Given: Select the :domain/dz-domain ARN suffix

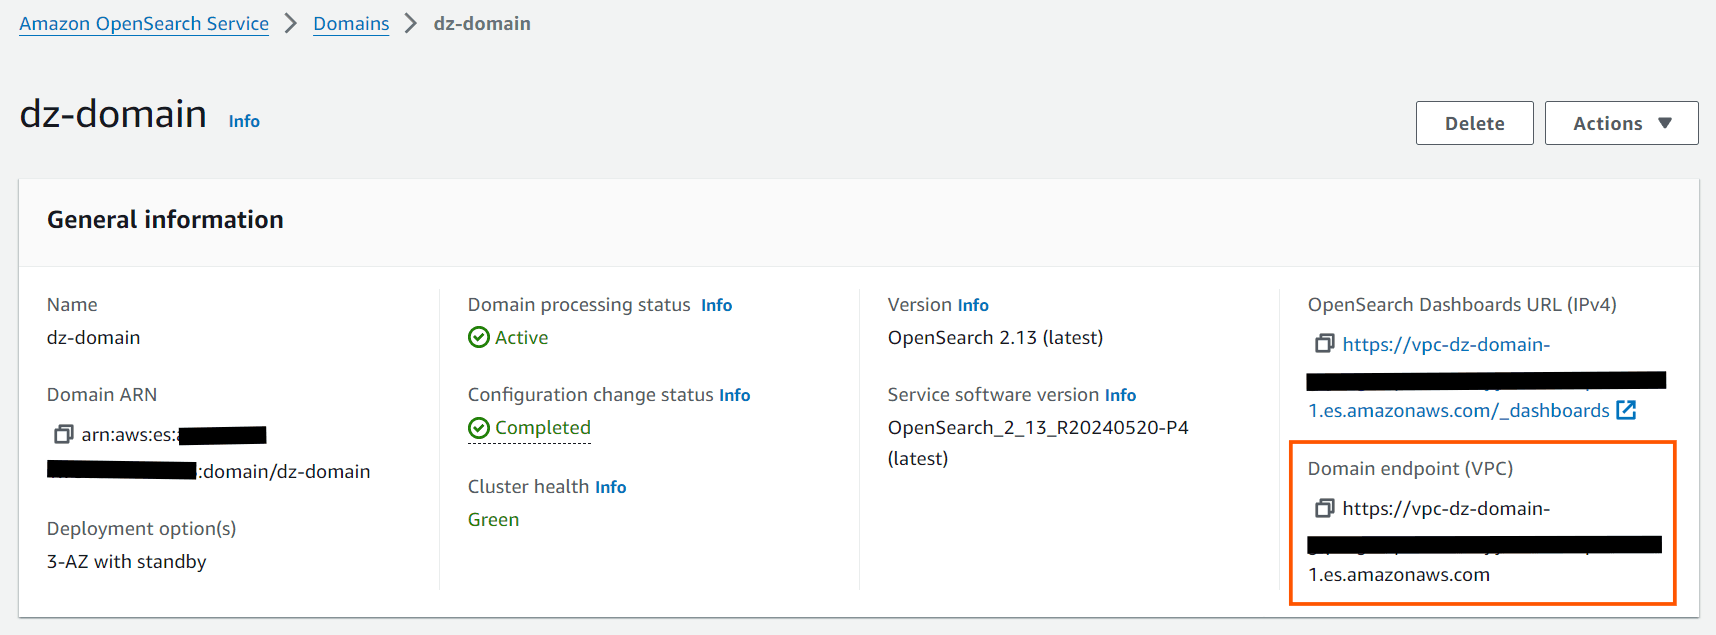Looking at the screenshot, I should pos(284,471).
